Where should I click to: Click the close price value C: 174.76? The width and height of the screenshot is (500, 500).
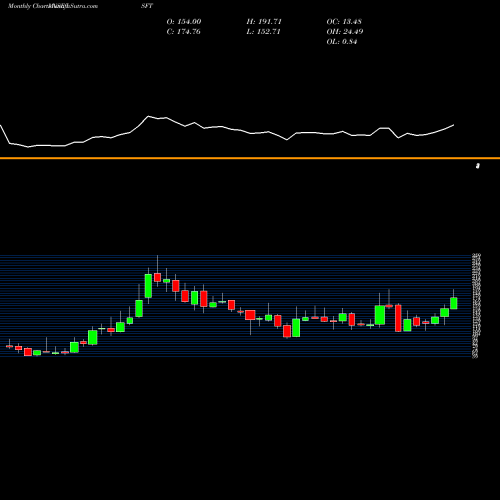pyautogui.click(x=183, y=31)
